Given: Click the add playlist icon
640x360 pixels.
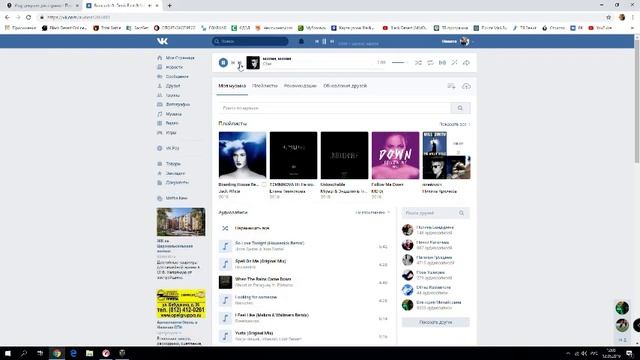Looking at the screenshot, I should (451, 86).
